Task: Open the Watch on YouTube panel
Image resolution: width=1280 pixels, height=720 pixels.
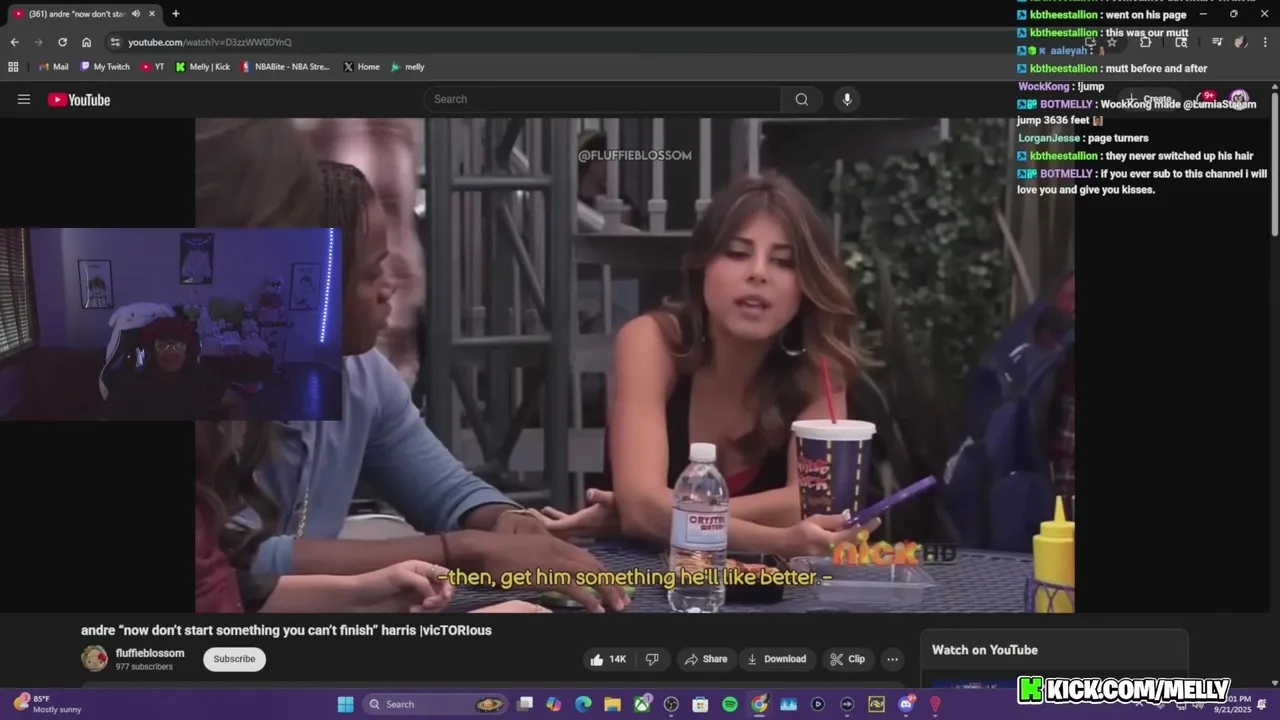Action: pos(1054,650)
